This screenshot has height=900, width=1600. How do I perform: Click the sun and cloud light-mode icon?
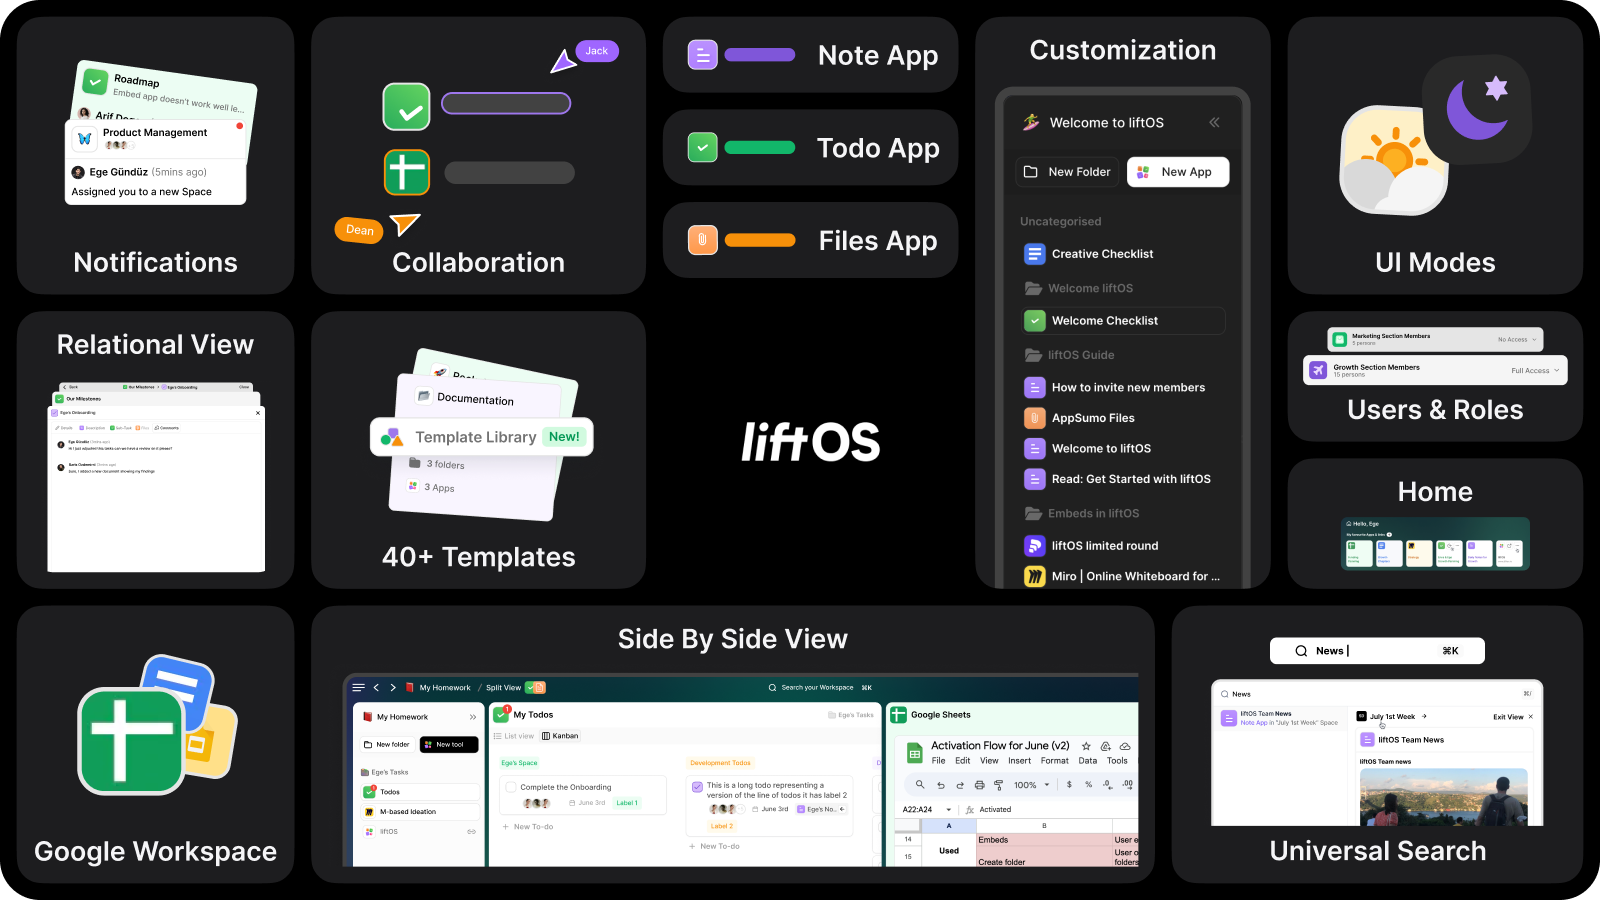click(x=1393, y=161)
